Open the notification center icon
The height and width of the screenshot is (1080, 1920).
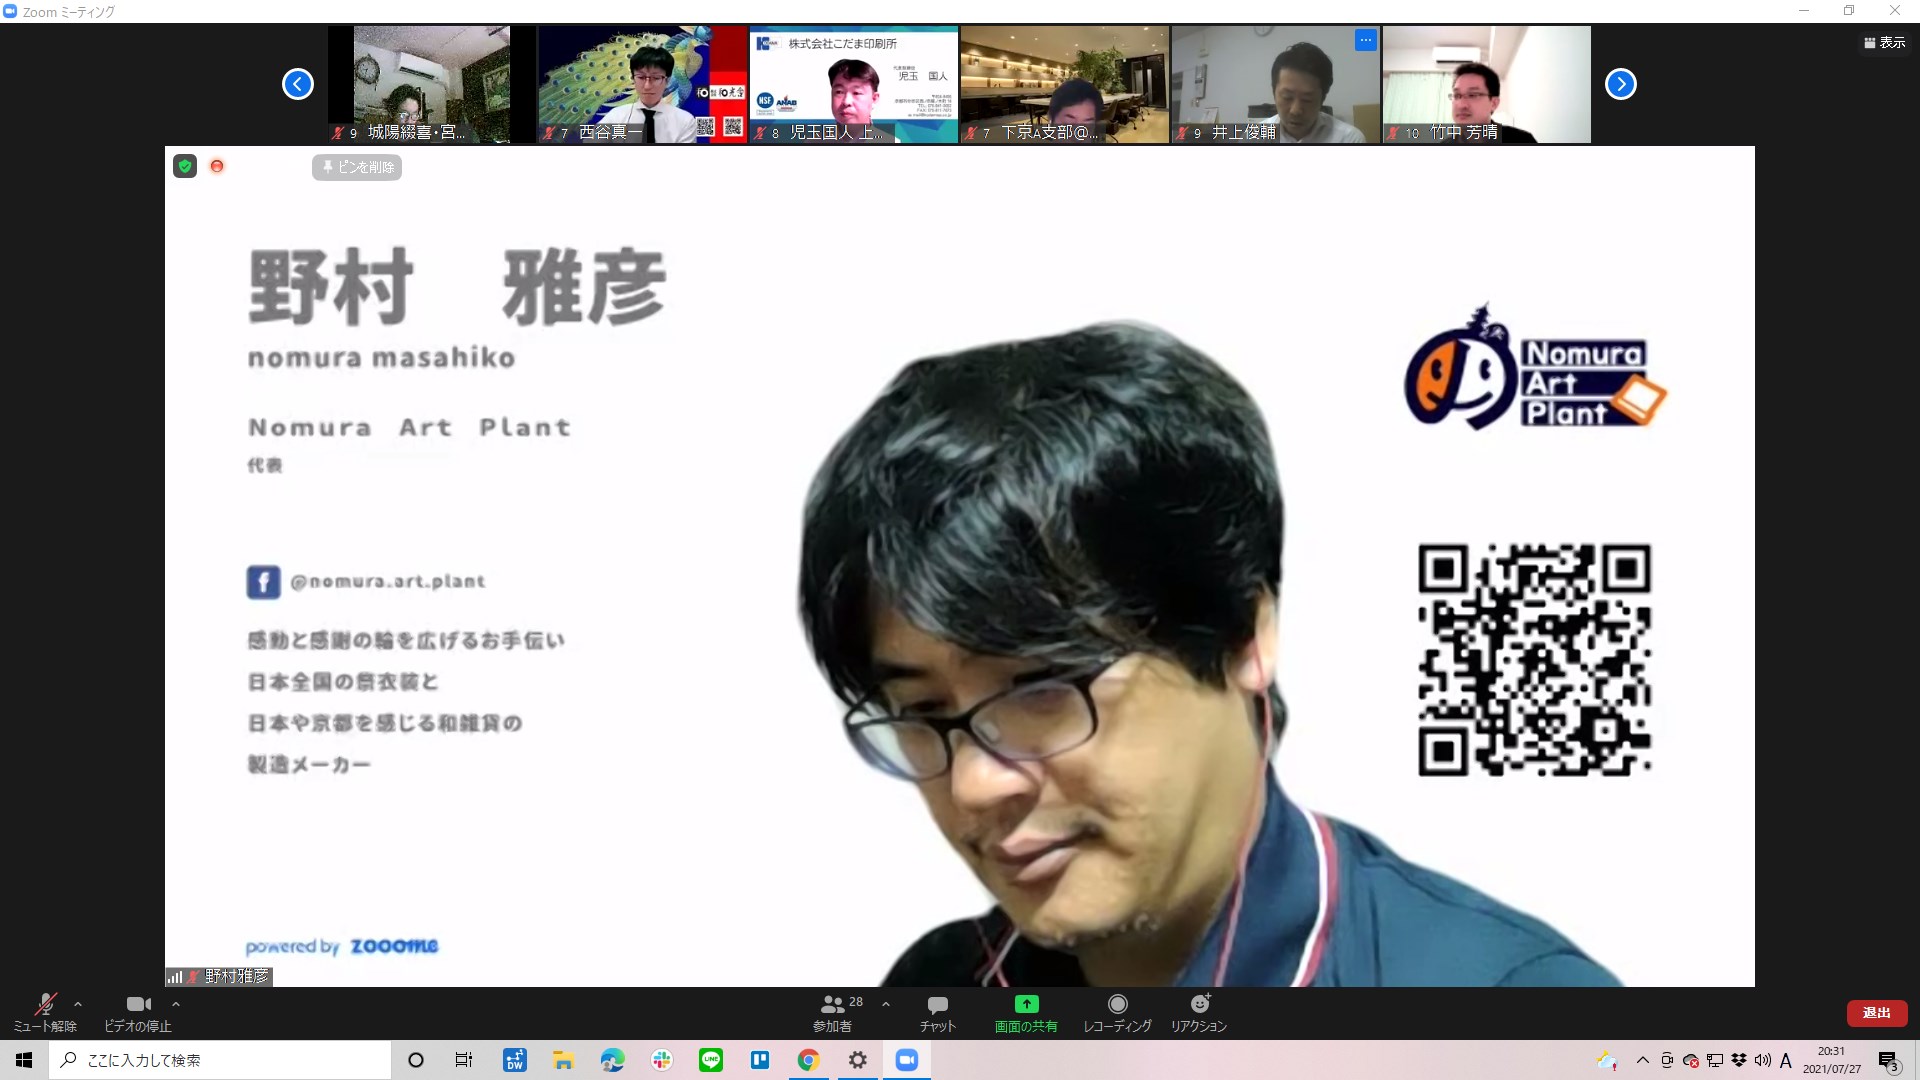click(x=1889, y=1061)
